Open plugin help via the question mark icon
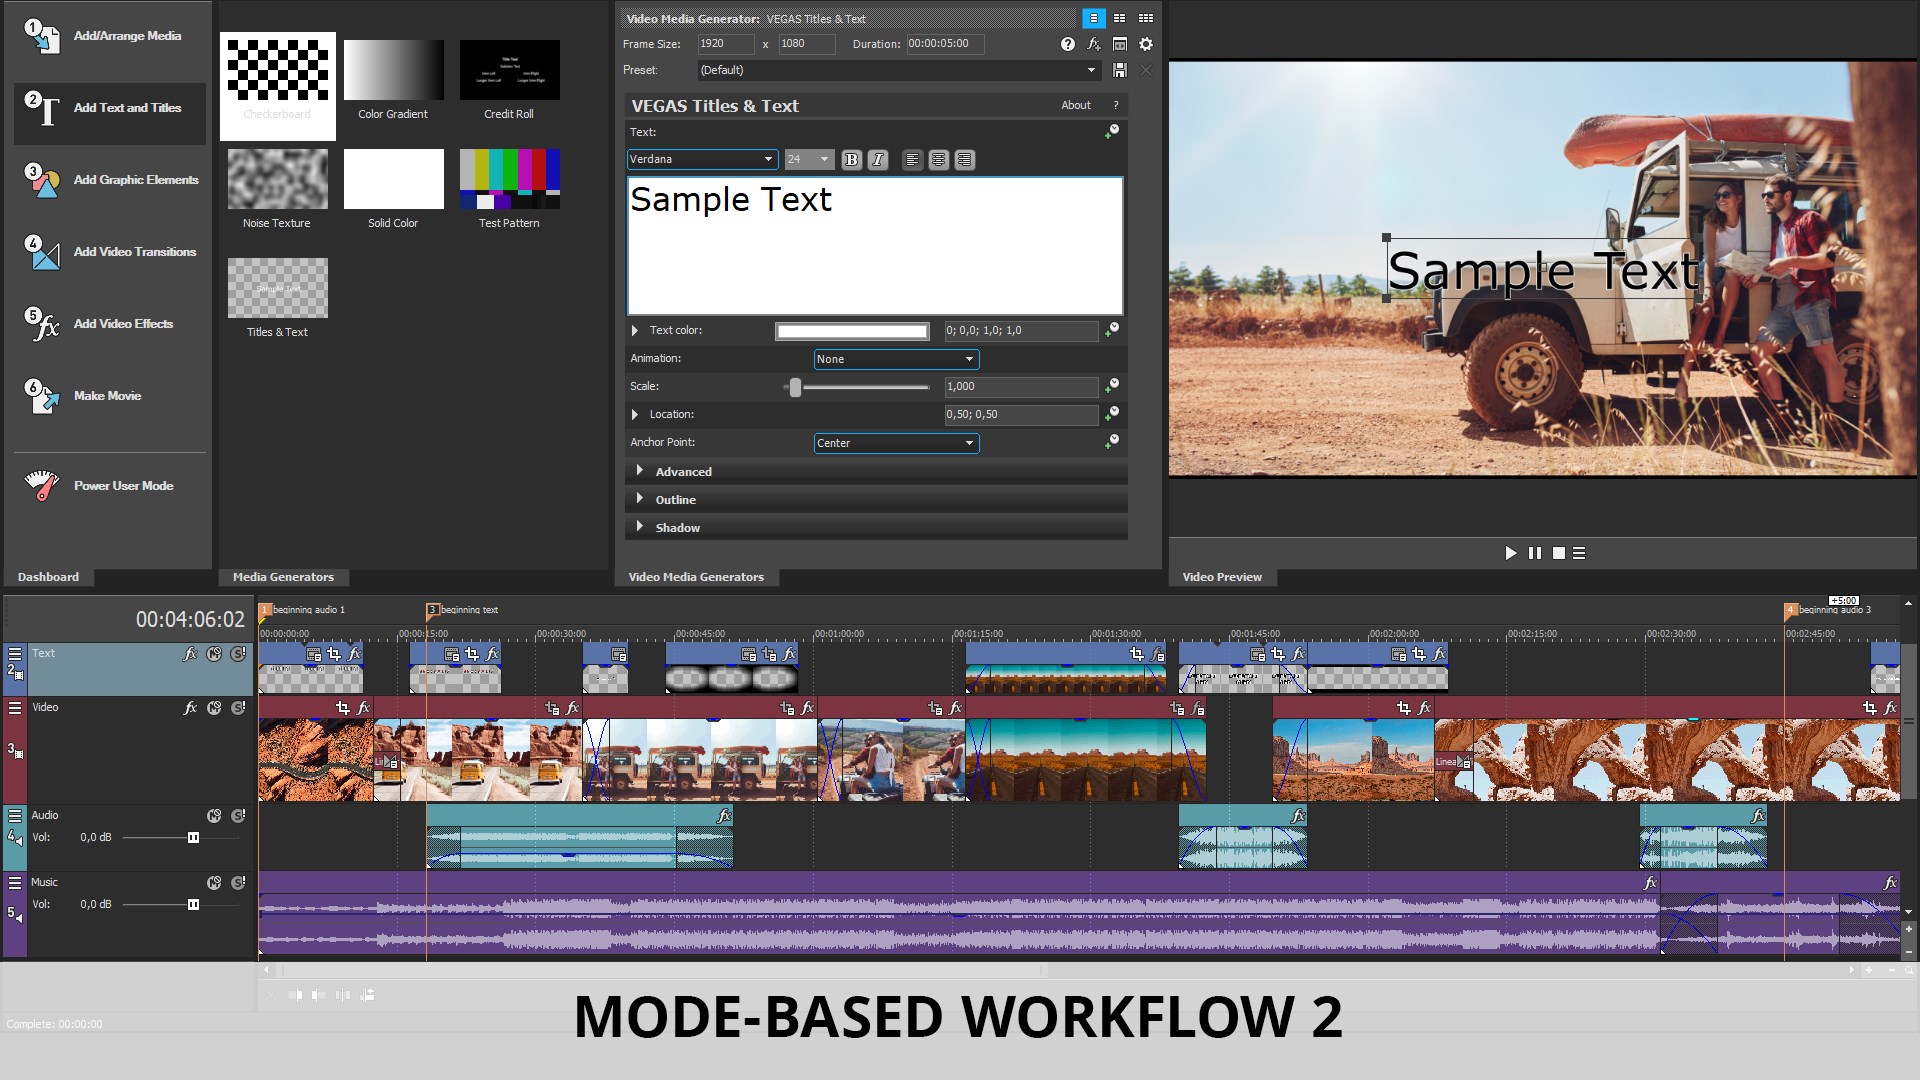 1068,44
